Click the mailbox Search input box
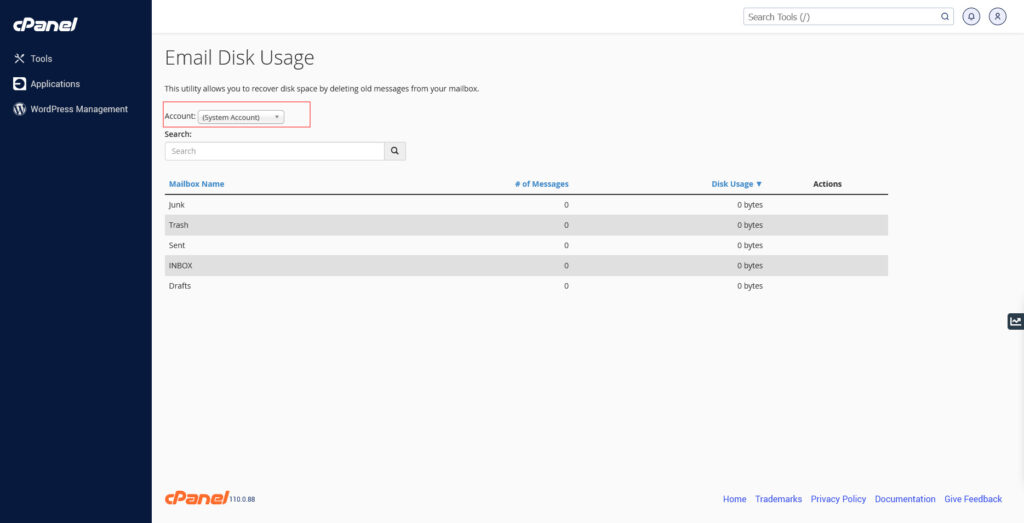 (274, 151)
